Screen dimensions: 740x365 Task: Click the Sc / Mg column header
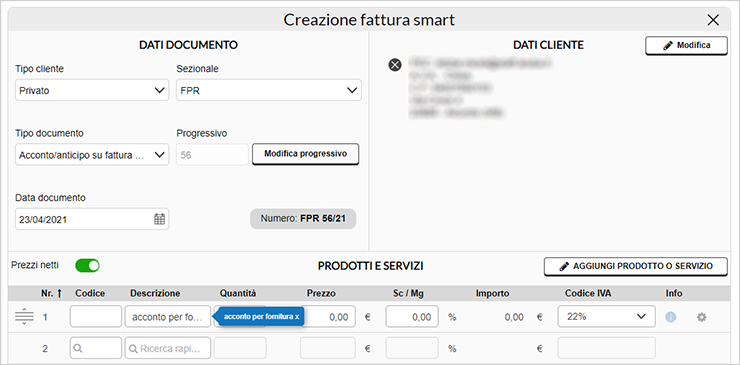tap(409, 293)
